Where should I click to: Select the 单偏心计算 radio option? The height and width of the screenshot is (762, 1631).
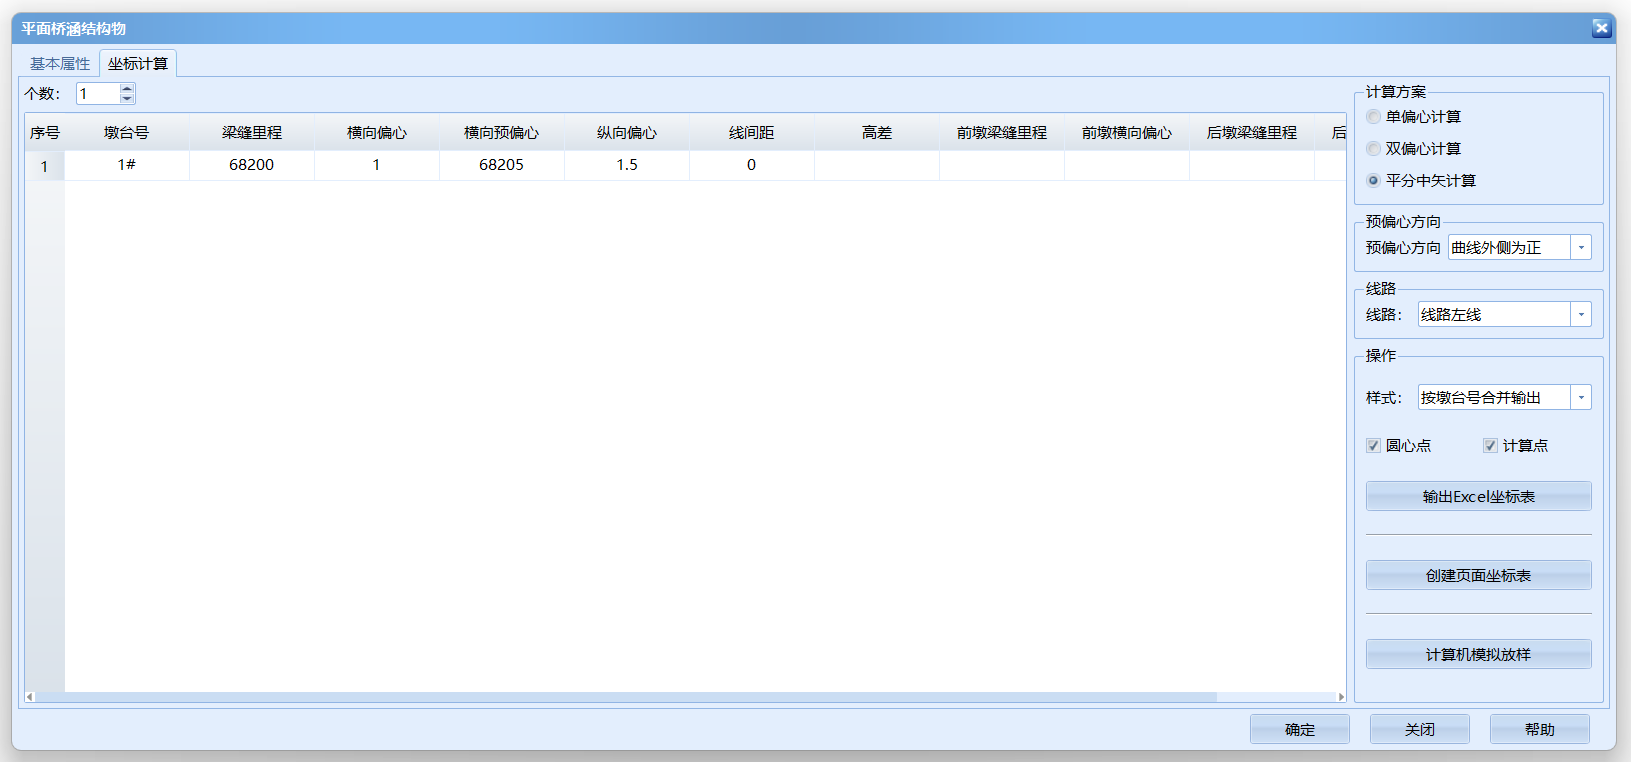pyautogui.click(x=1374, y=117)
